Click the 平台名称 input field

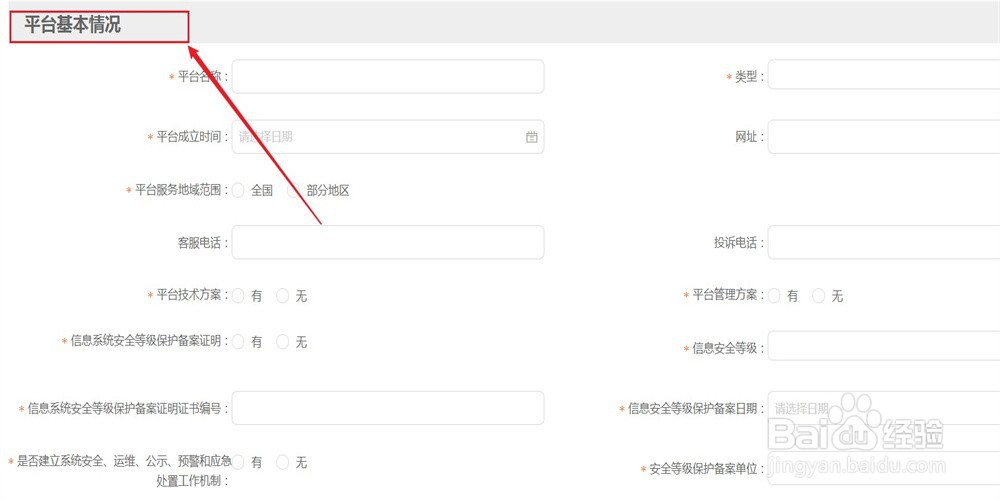tap(388, 77)
